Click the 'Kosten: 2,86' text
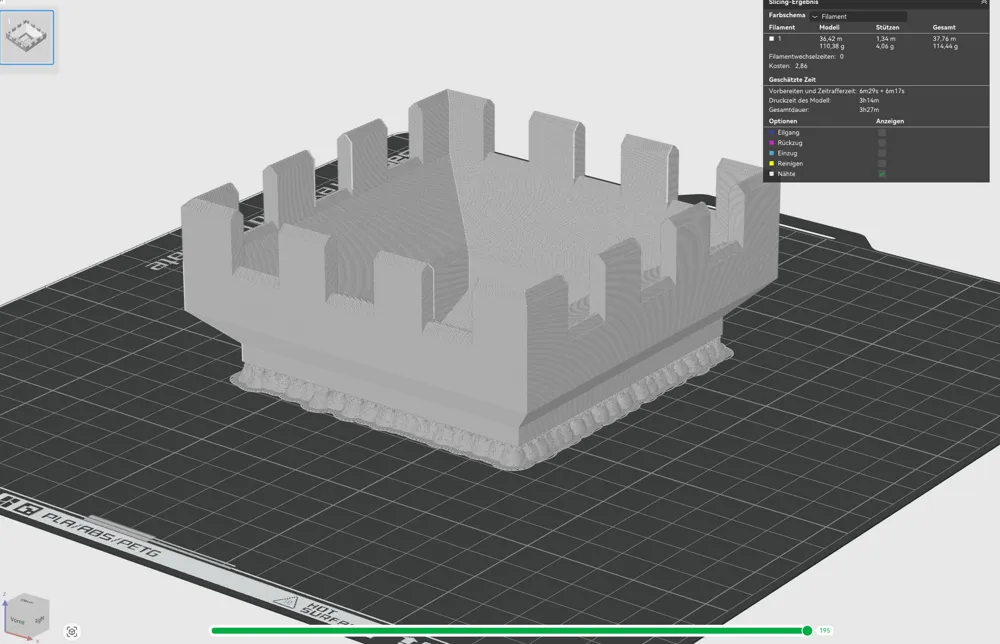Viewport: 1000px width, 644px height. click(788, 66)
